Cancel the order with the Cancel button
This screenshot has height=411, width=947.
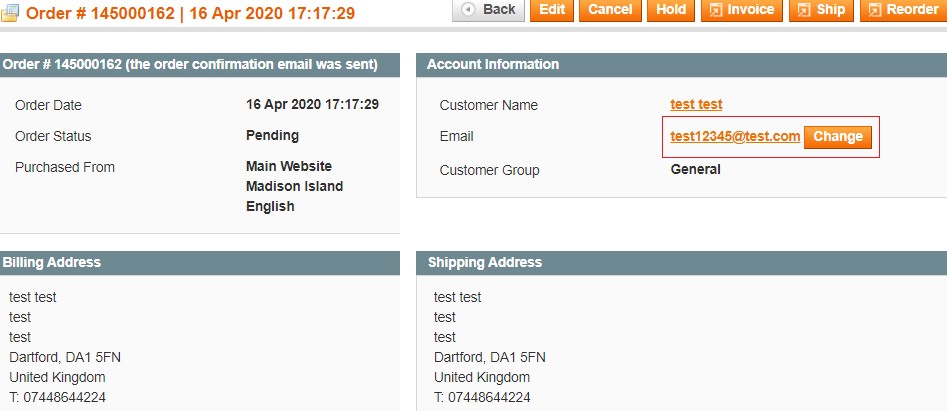pyautogui.click(x=610, y=10)
